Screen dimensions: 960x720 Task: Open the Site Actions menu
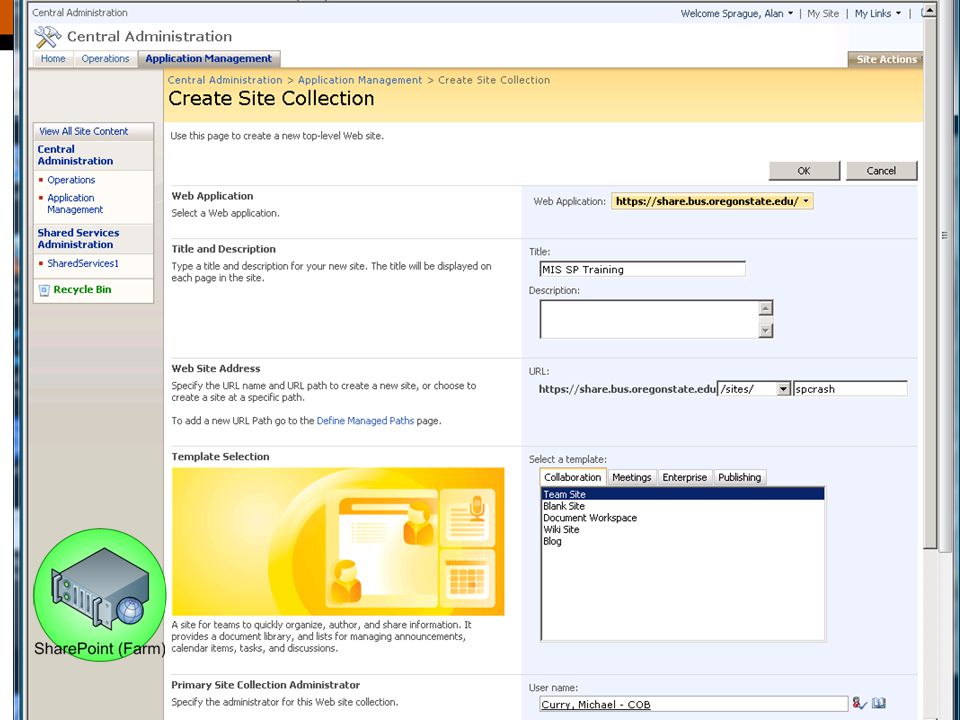point(886,59)
